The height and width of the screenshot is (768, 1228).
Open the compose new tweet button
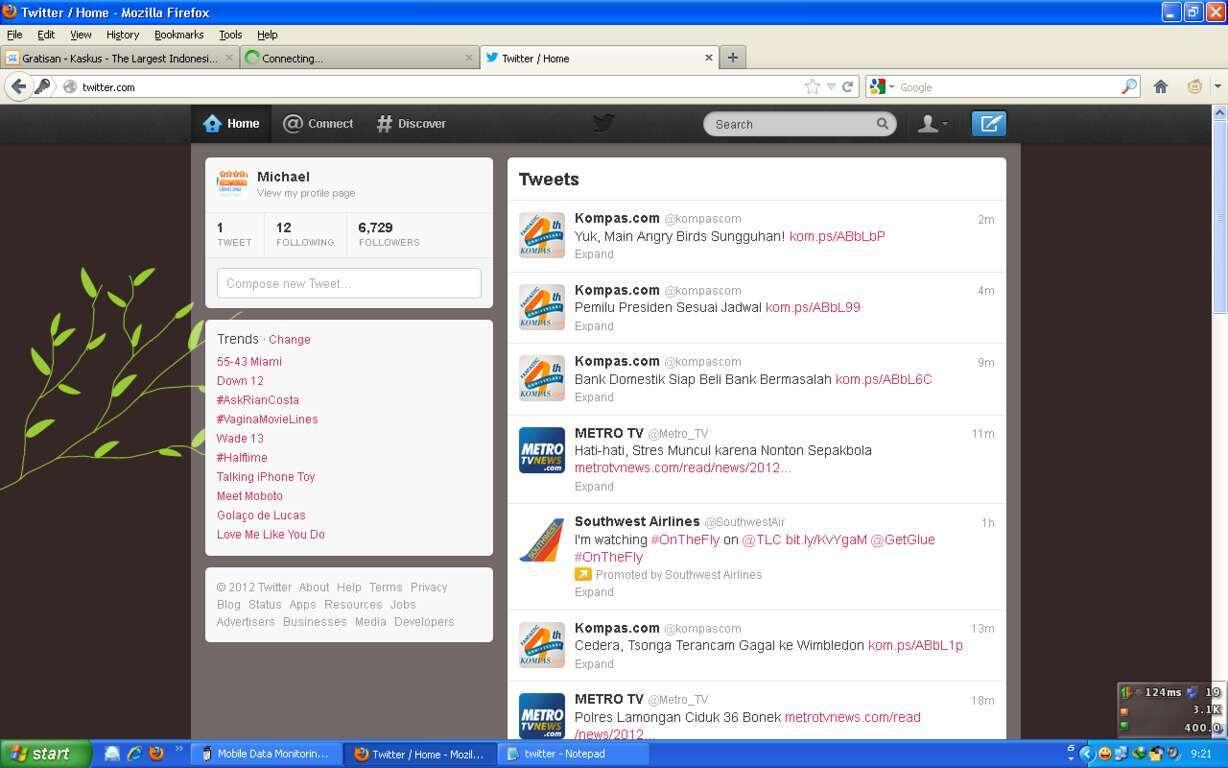[x=988, y=123]
